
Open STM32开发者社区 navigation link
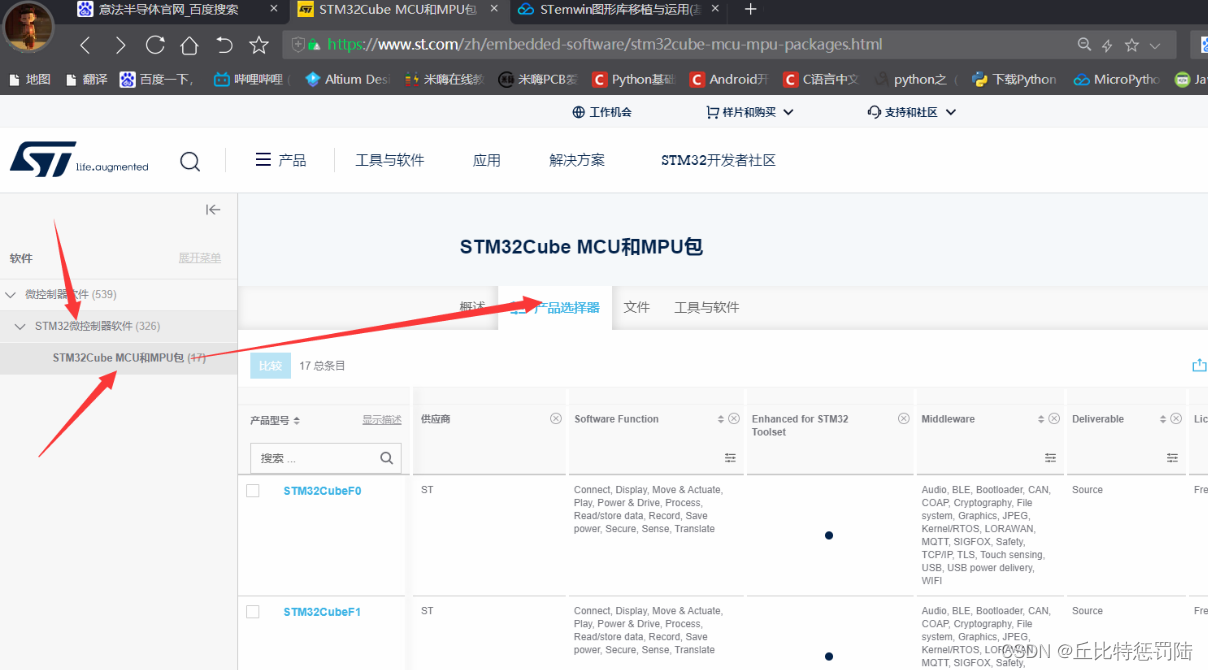click(718, 160)
